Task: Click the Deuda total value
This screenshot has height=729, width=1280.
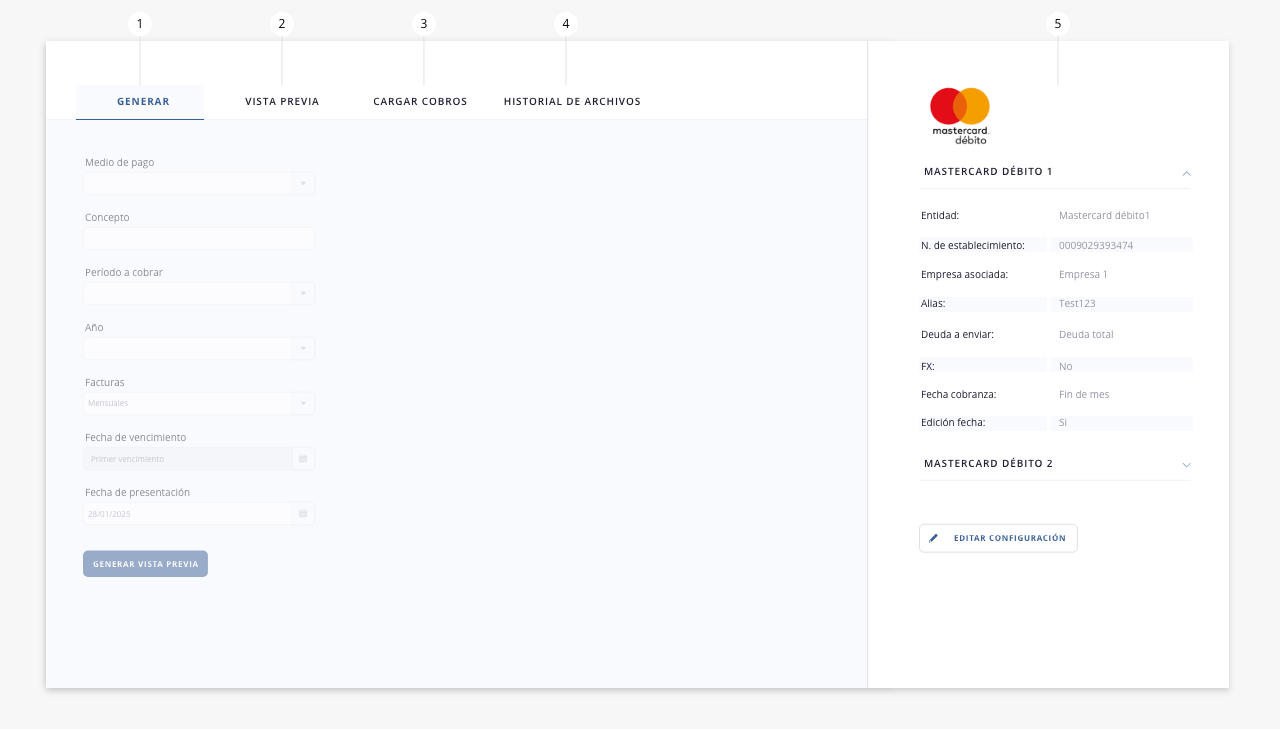Action: coord(1086,334)
